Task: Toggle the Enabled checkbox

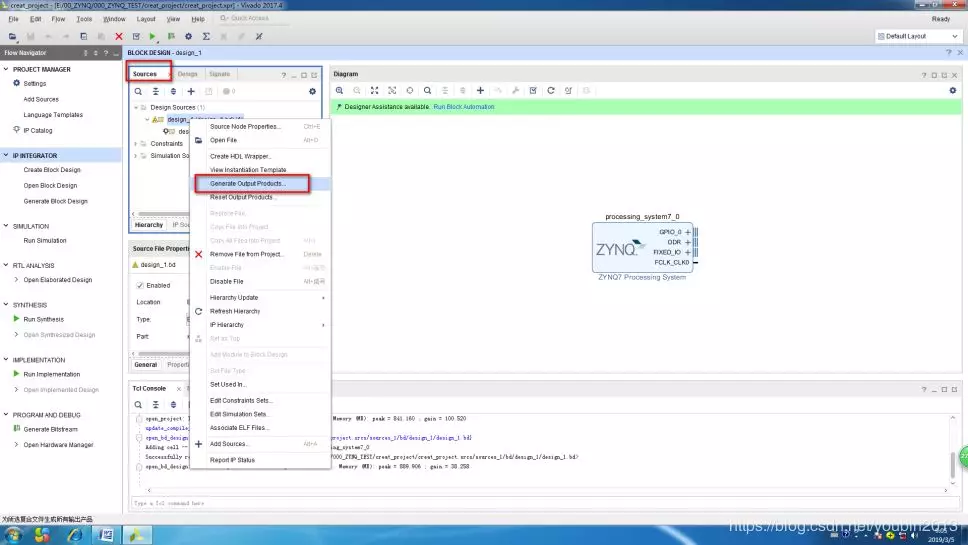Action: (x=140, y=285)
